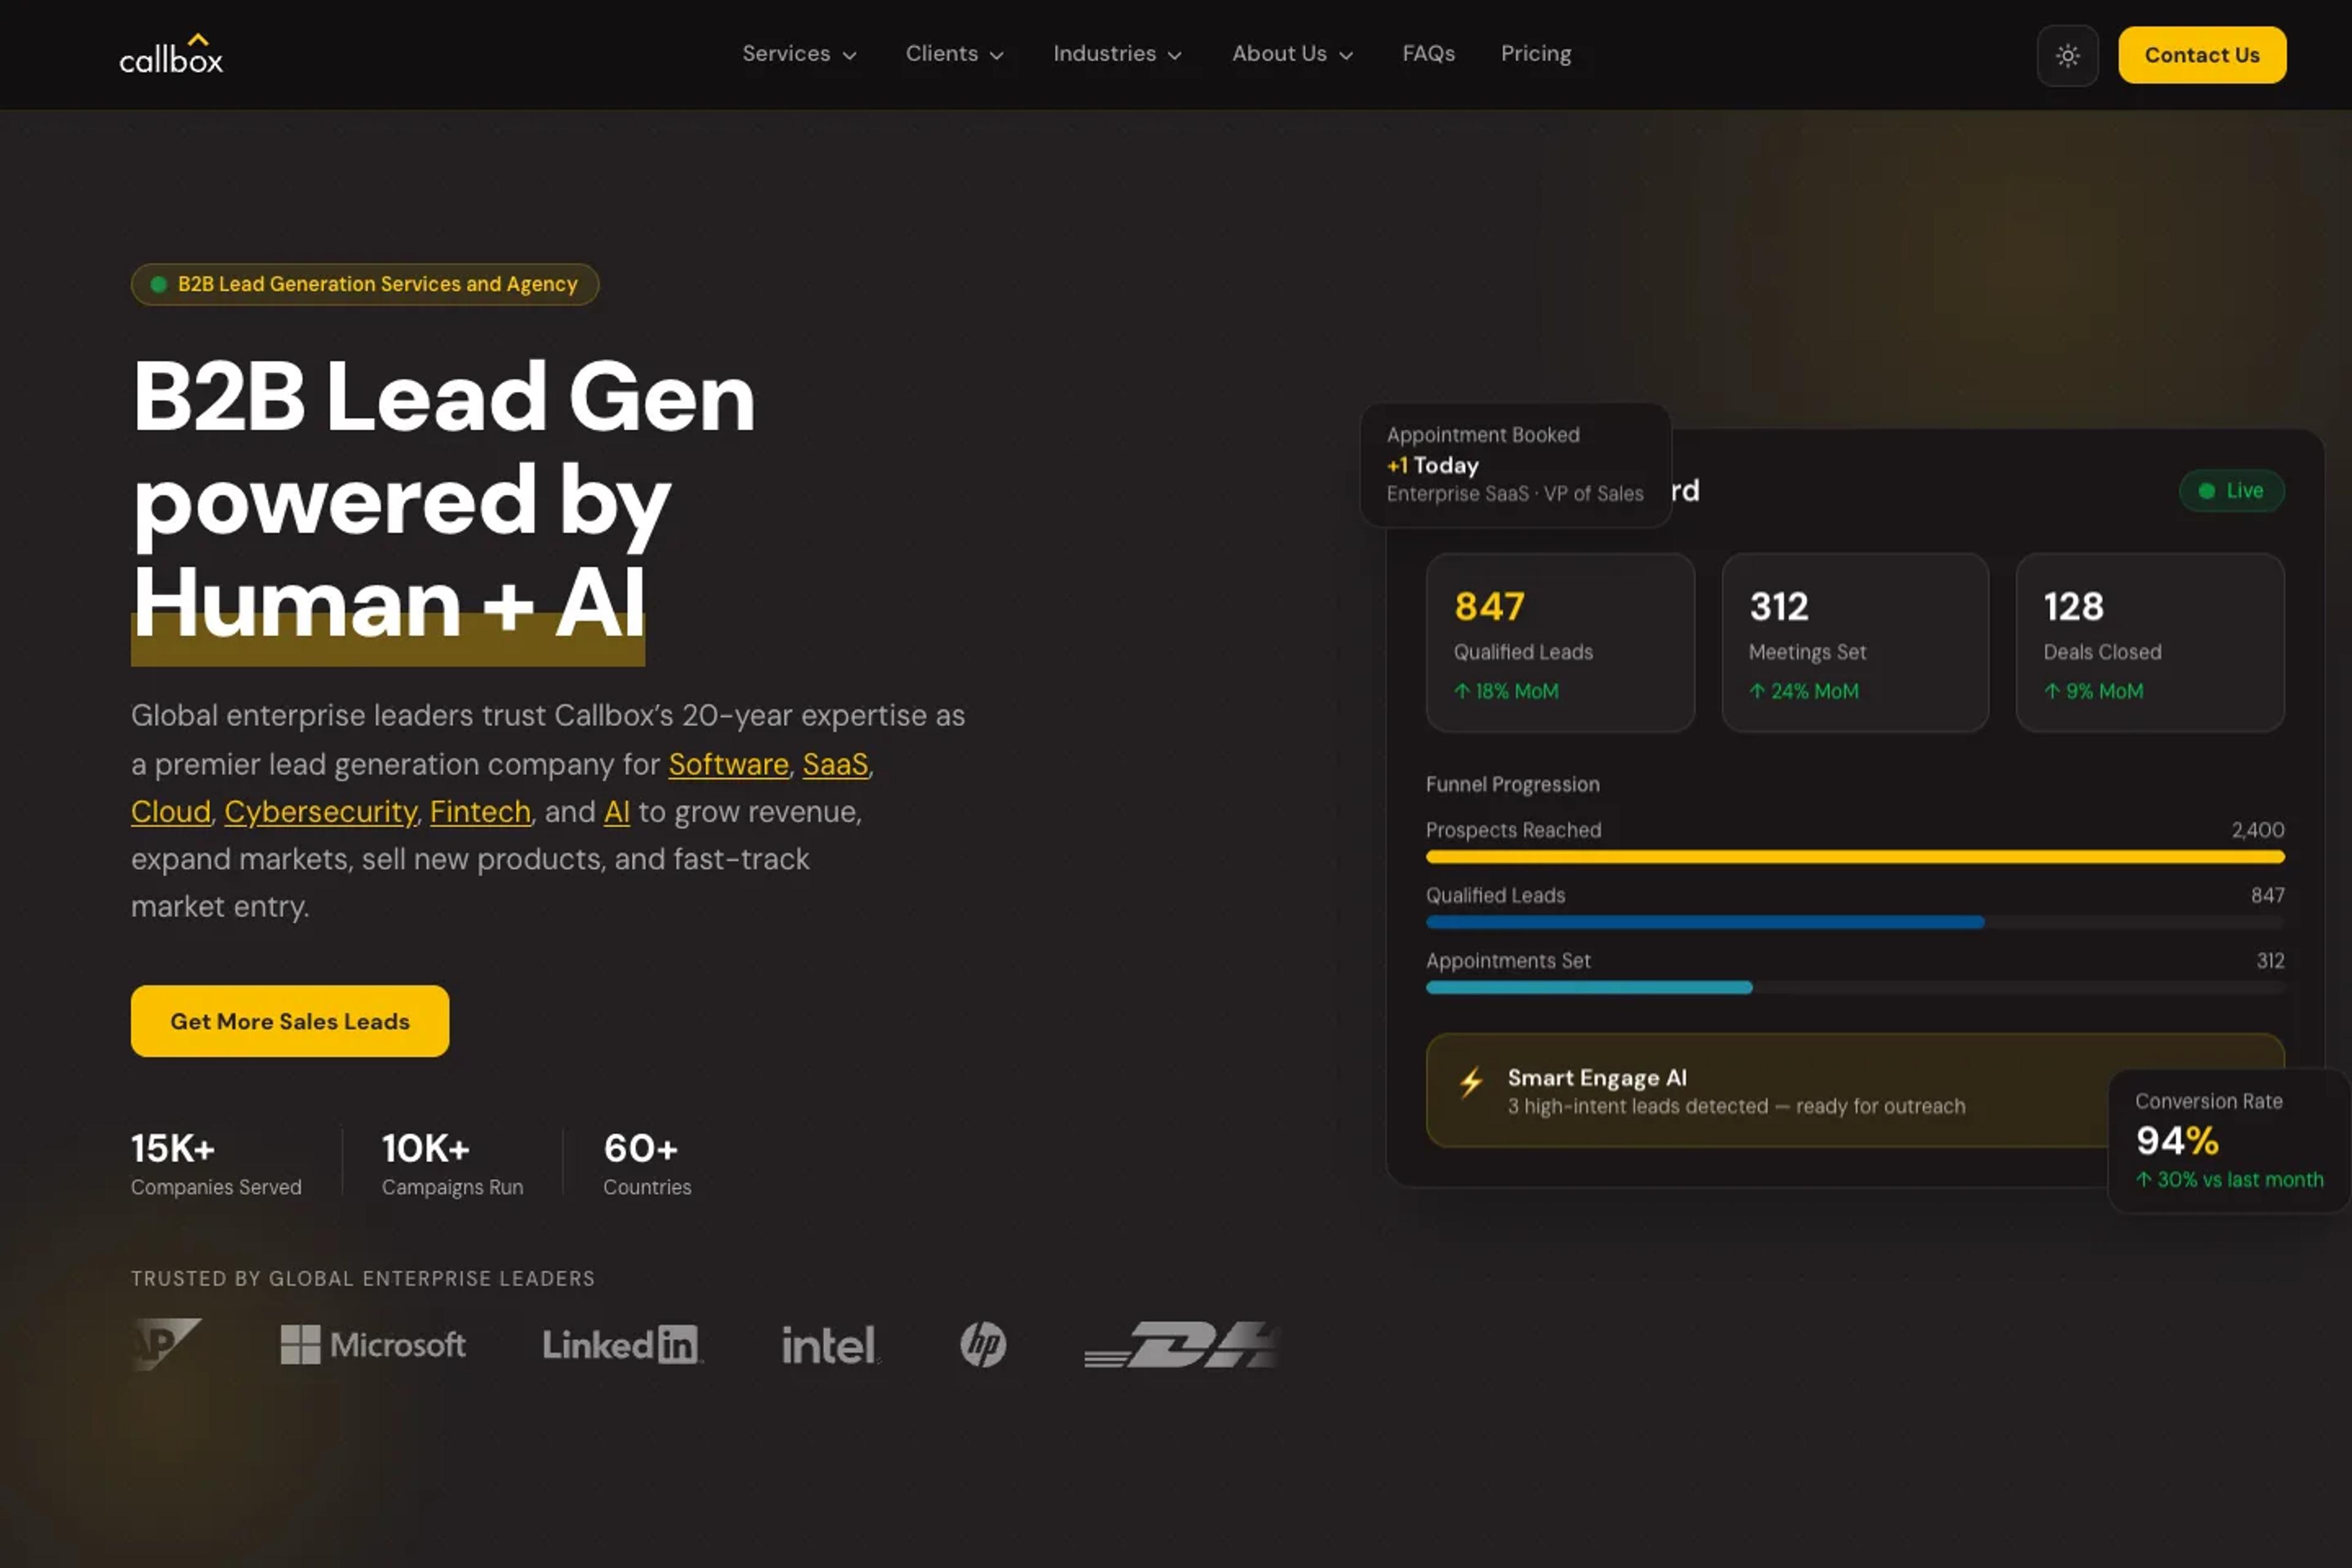Click the 10K+ Campaigns Run stat
Screen dimensions: 2352x1568
pos(452,1163)
